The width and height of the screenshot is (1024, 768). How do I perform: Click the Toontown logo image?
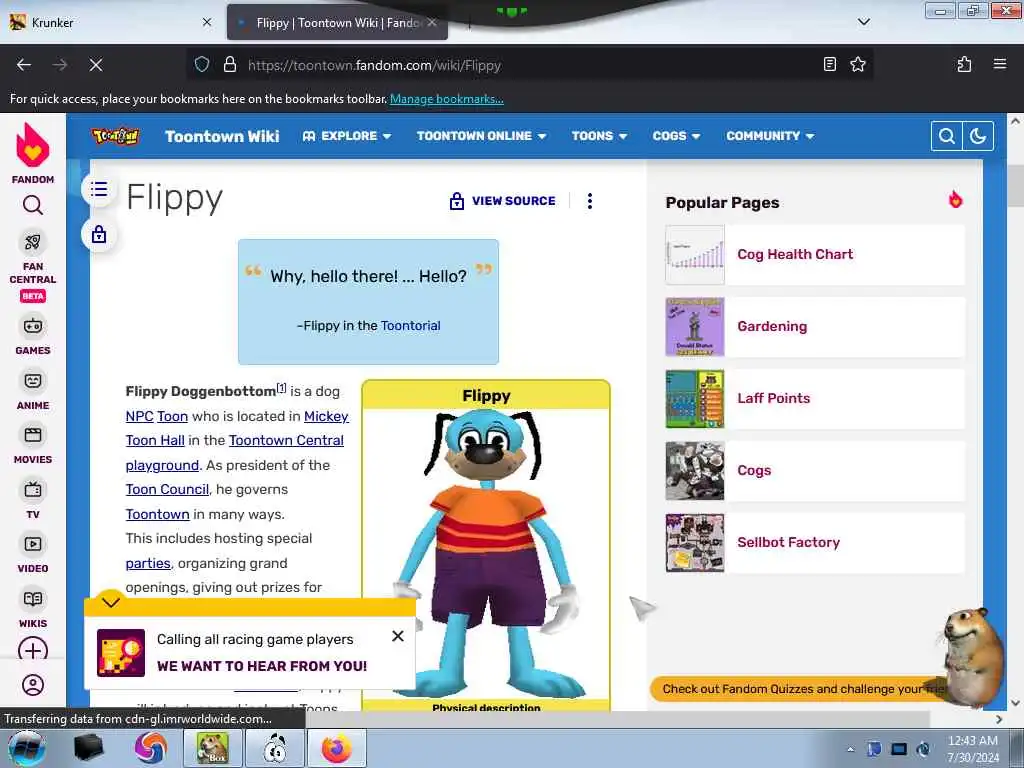pyautogui.click(x=116, y=136)
